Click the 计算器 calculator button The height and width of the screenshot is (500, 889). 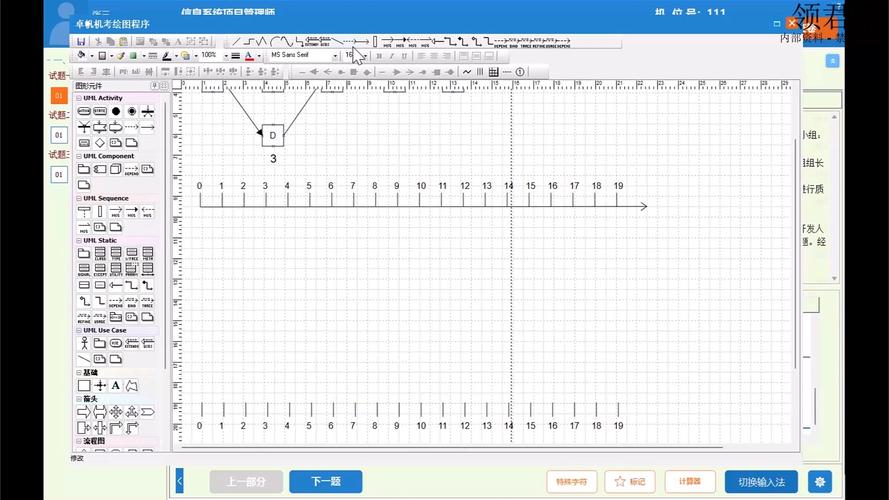pyautogui.click(x=690, y=481)
